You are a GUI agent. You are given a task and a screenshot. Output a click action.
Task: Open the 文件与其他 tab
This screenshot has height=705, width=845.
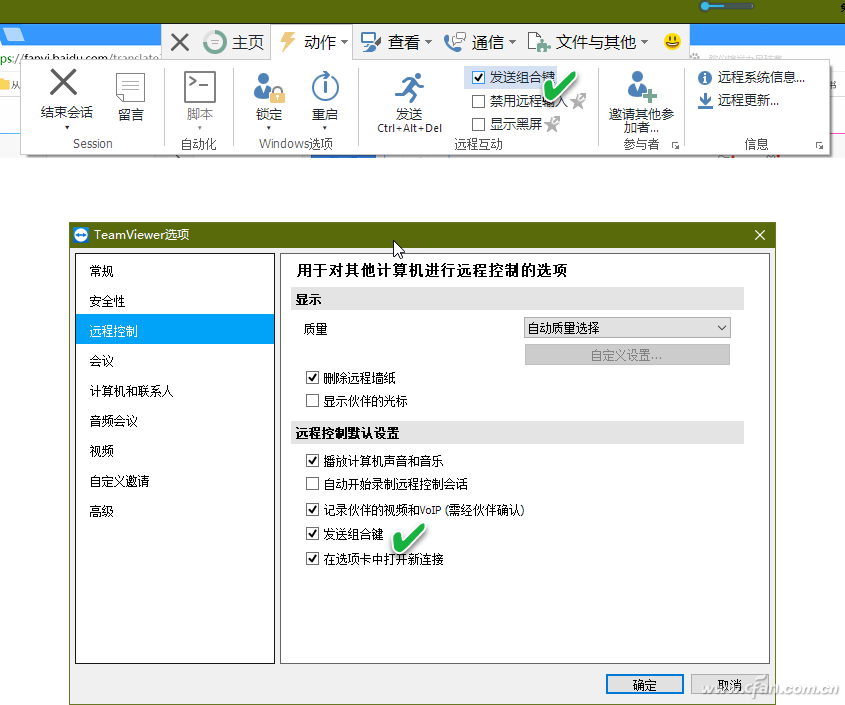[x=587, y=42]
